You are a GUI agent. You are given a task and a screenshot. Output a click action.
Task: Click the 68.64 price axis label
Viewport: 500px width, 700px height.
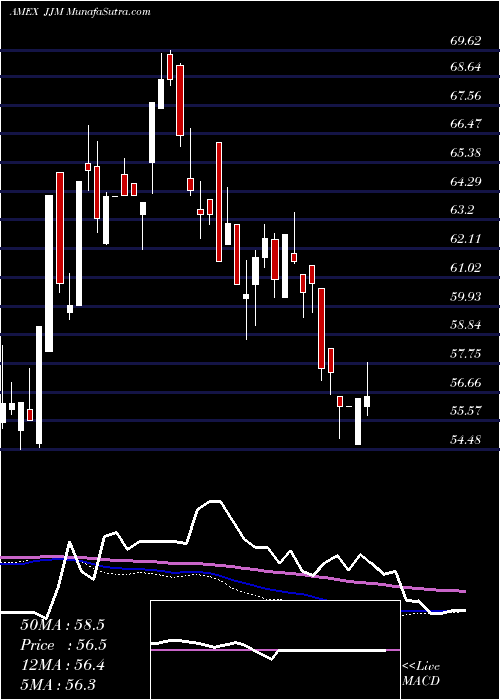point(466,67)
